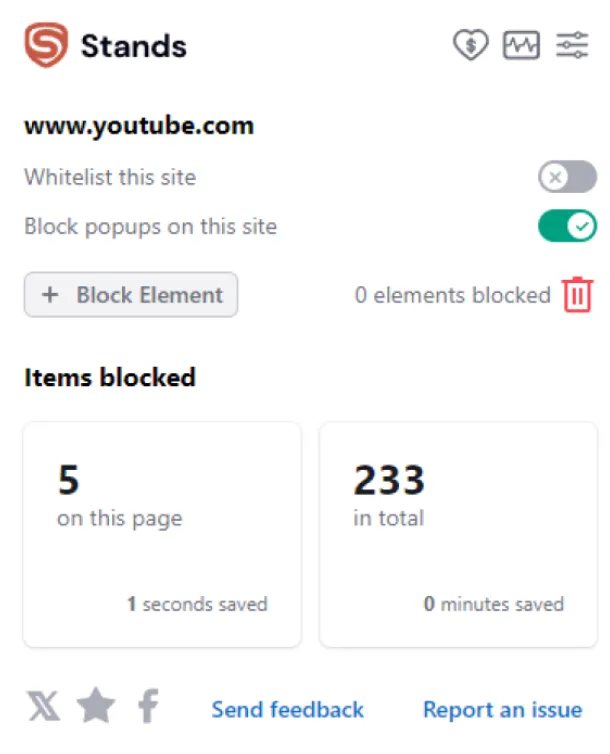Follow the Report an issue link
This screenshot has width=610, height=754.
point(502,710)
